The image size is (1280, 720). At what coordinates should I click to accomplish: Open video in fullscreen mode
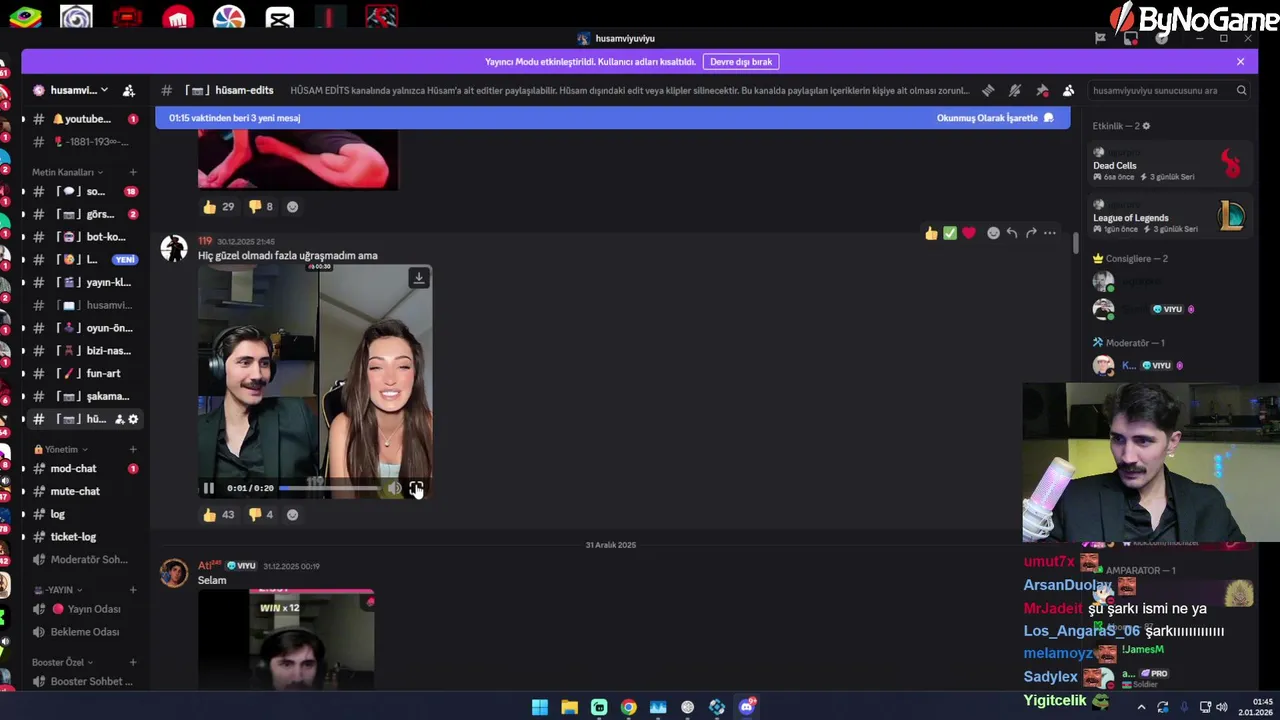coord(416,488)
